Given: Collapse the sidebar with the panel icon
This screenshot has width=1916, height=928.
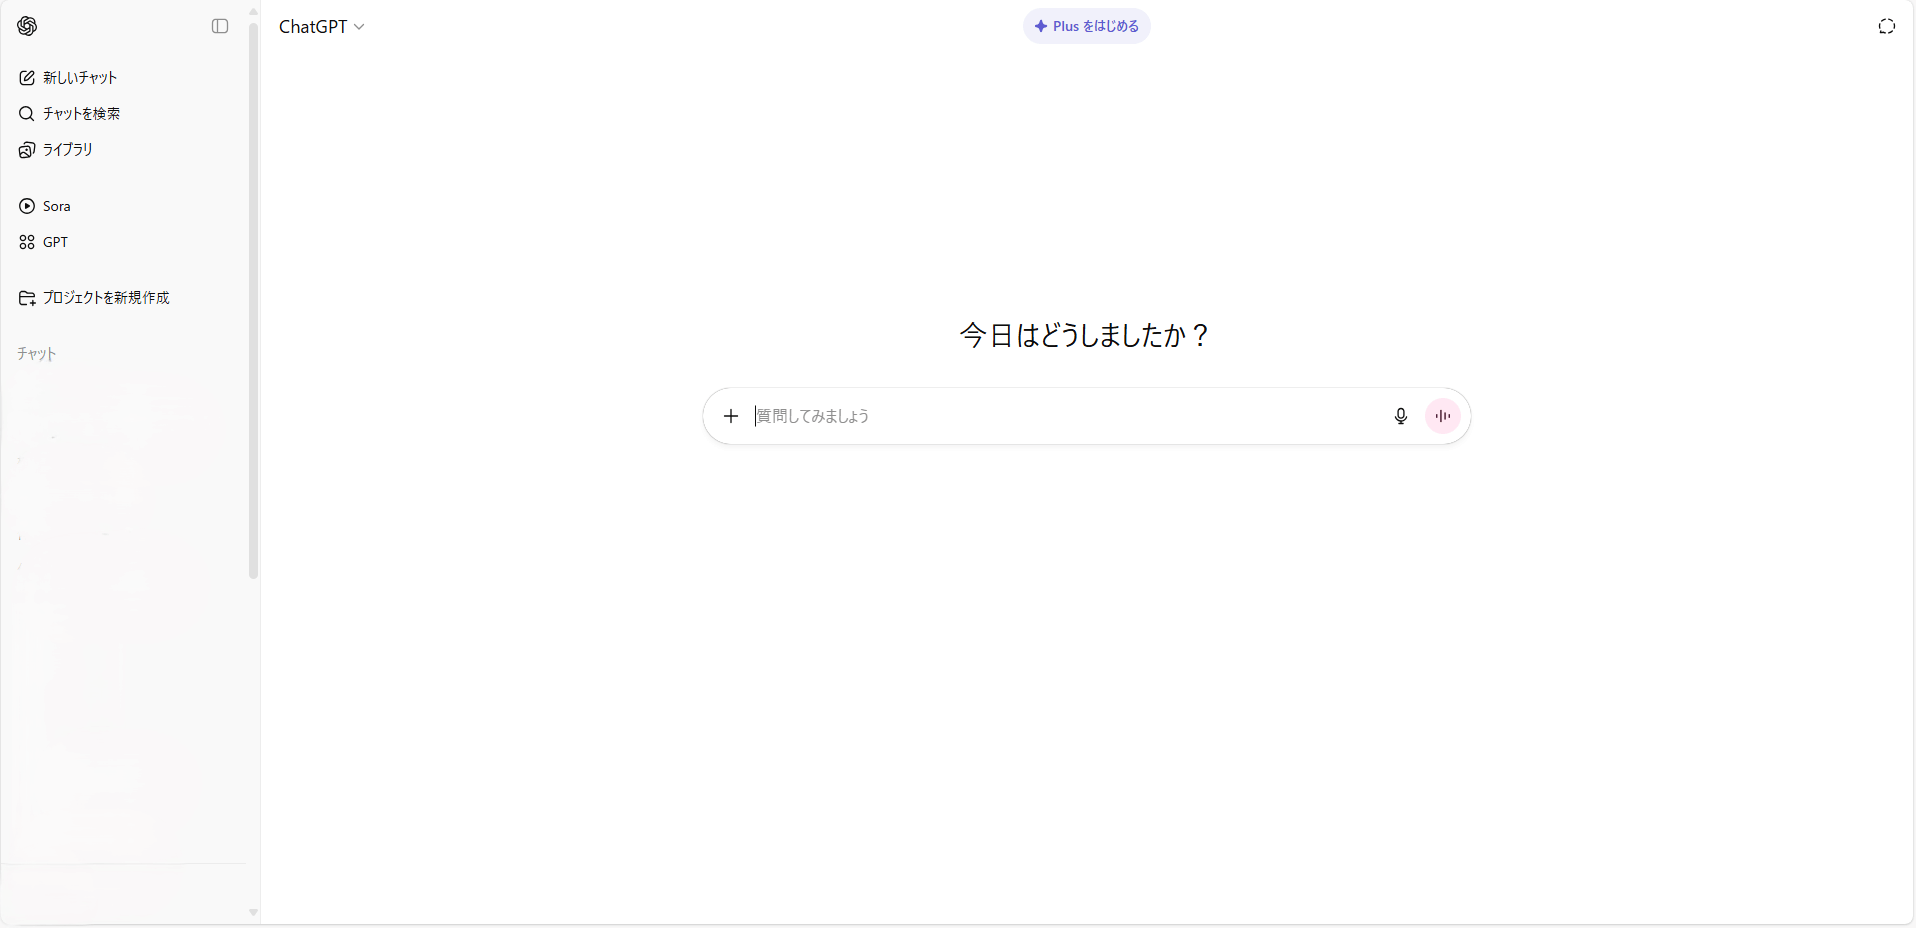Looking at the screenshot, I should (x=220, y=26).
